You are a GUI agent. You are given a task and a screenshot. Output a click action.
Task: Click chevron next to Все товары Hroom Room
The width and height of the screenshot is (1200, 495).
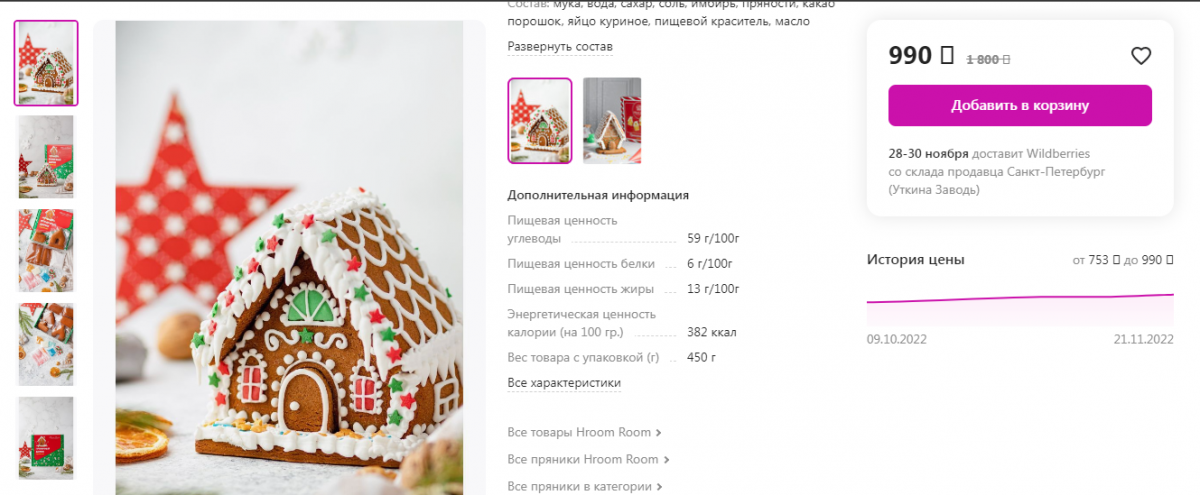658,433
